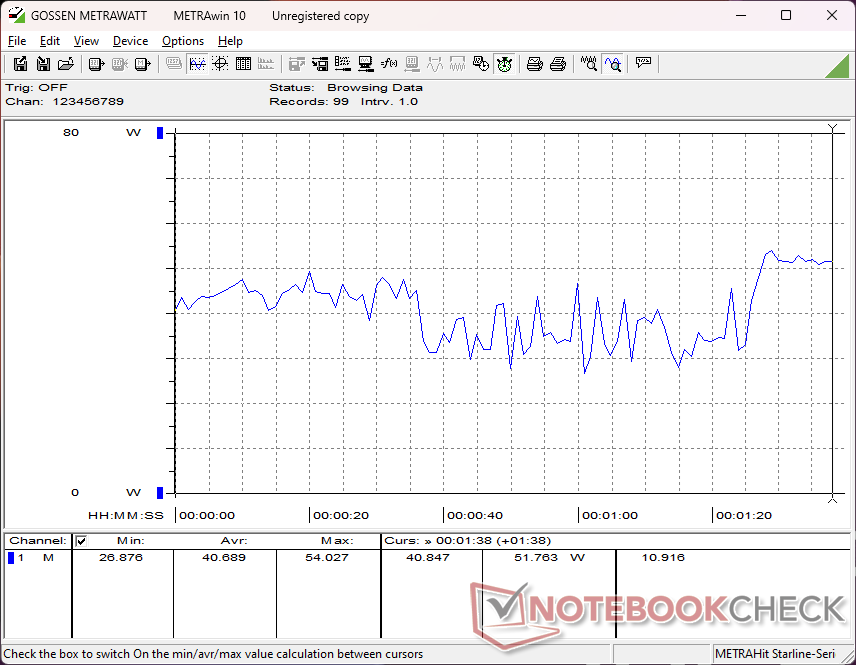
Task: Toggle the min/avr/max between cursors checkbox
Action: point(81,541)
